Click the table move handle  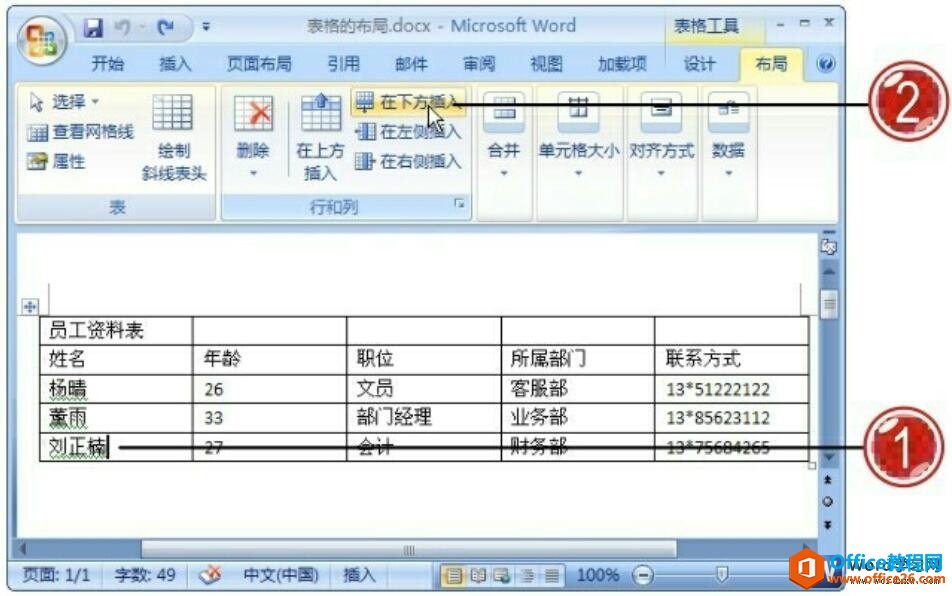[30, 306]
